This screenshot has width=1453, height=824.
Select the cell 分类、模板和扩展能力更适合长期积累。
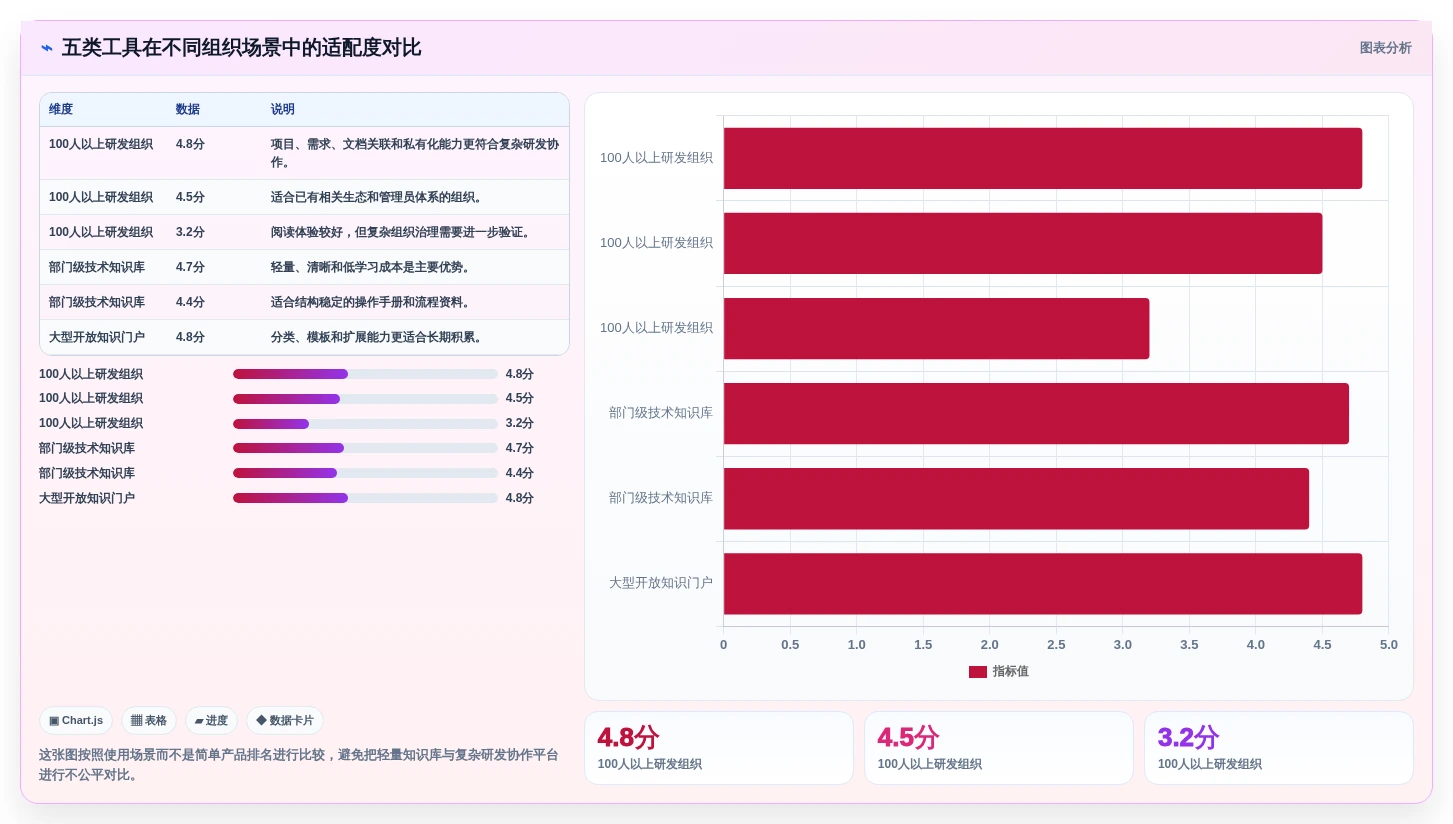[415, 337]
